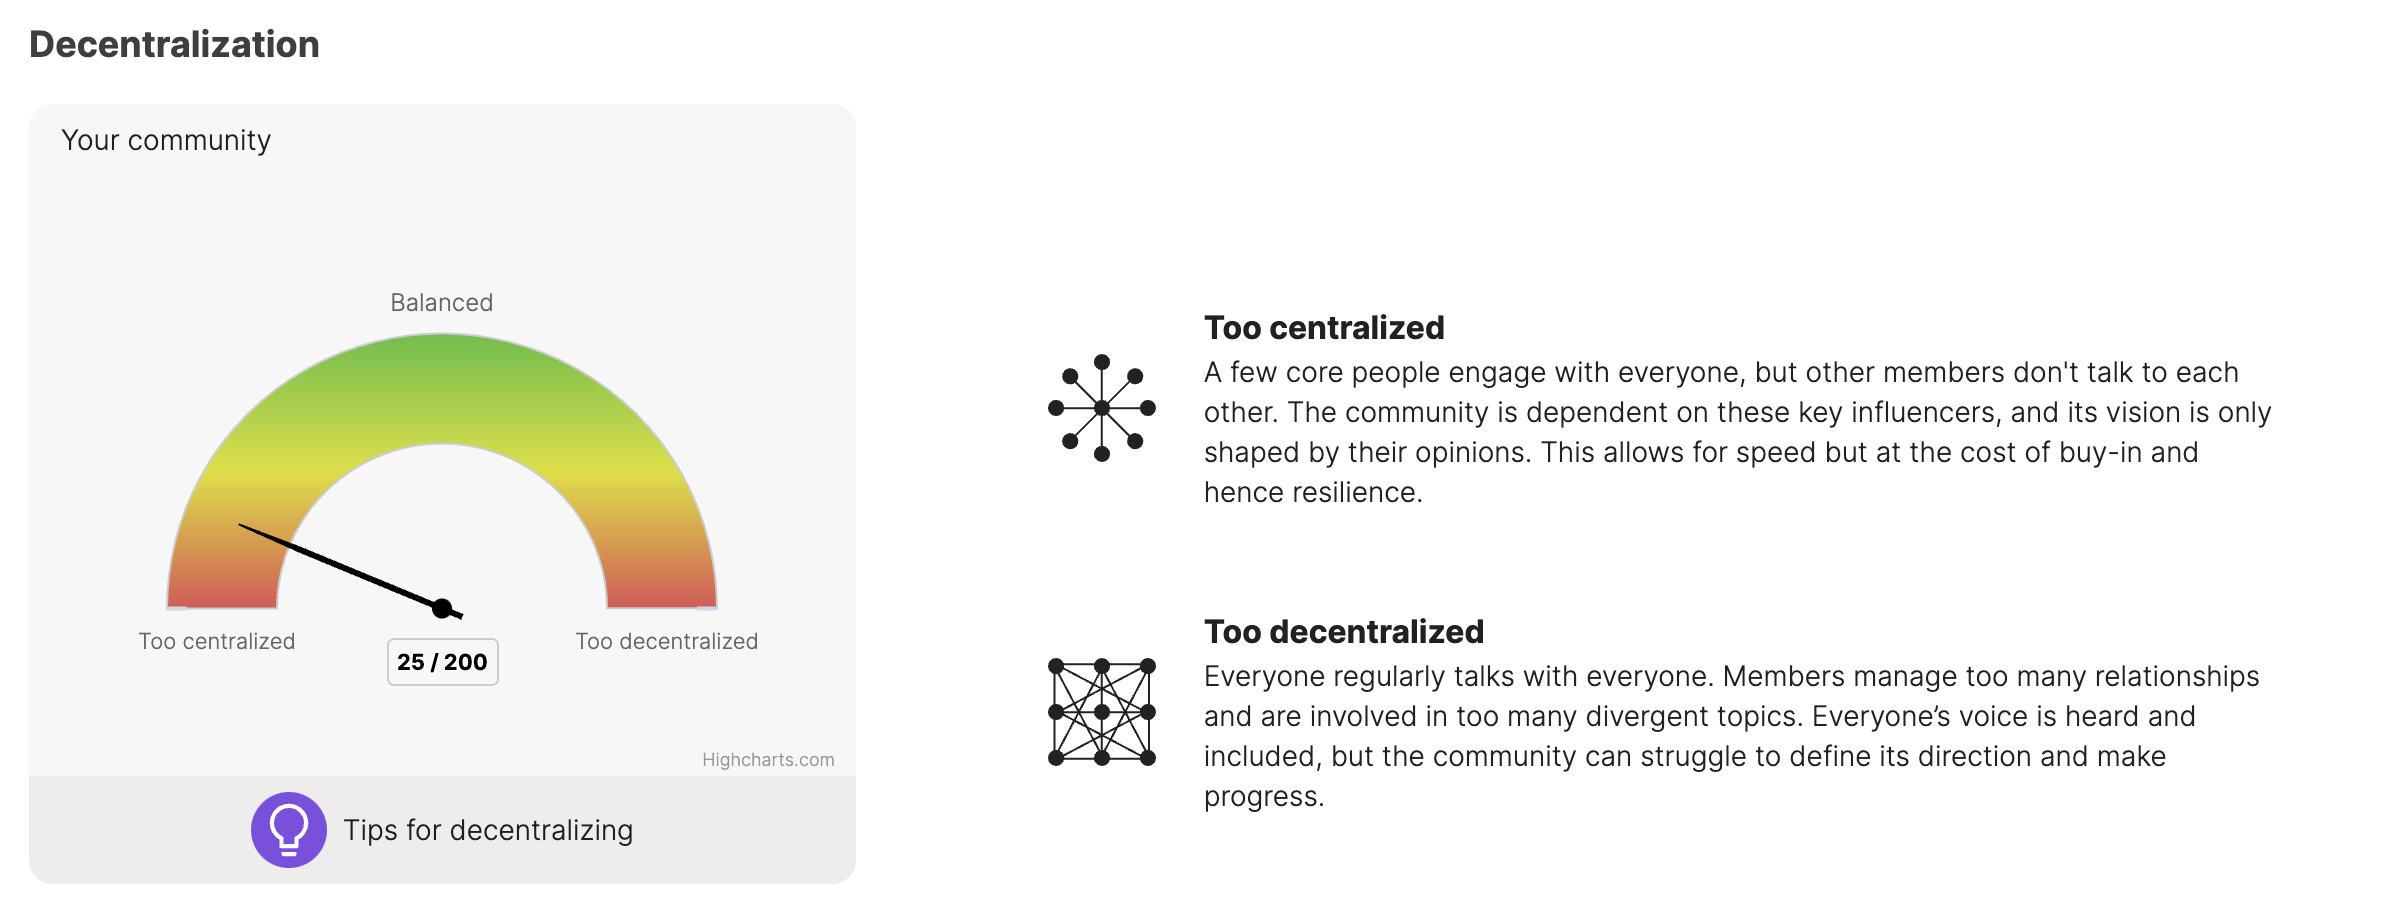Click the Too decentralized label under the gauge
The height and width of the screenshot is (914, 2390).
pos(667,642)
